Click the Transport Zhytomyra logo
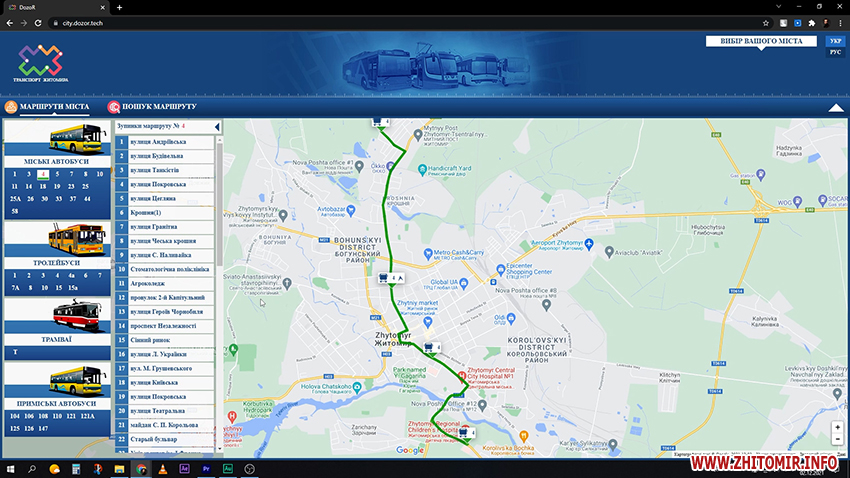Viewport: 850px width, 478px height. click(41, 62)
